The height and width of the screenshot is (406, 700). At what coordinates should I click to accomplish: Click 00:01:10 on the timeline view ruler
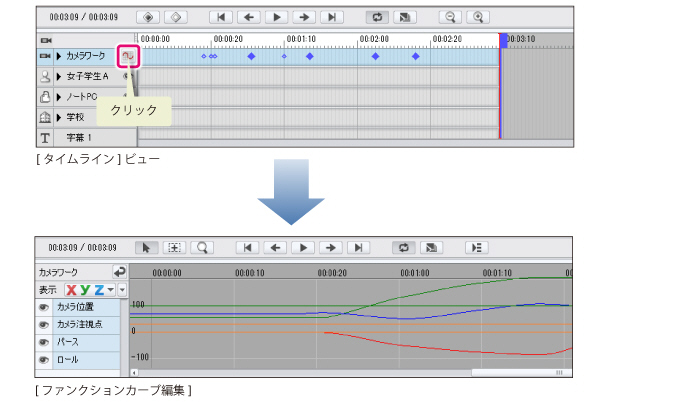[301, 39]
